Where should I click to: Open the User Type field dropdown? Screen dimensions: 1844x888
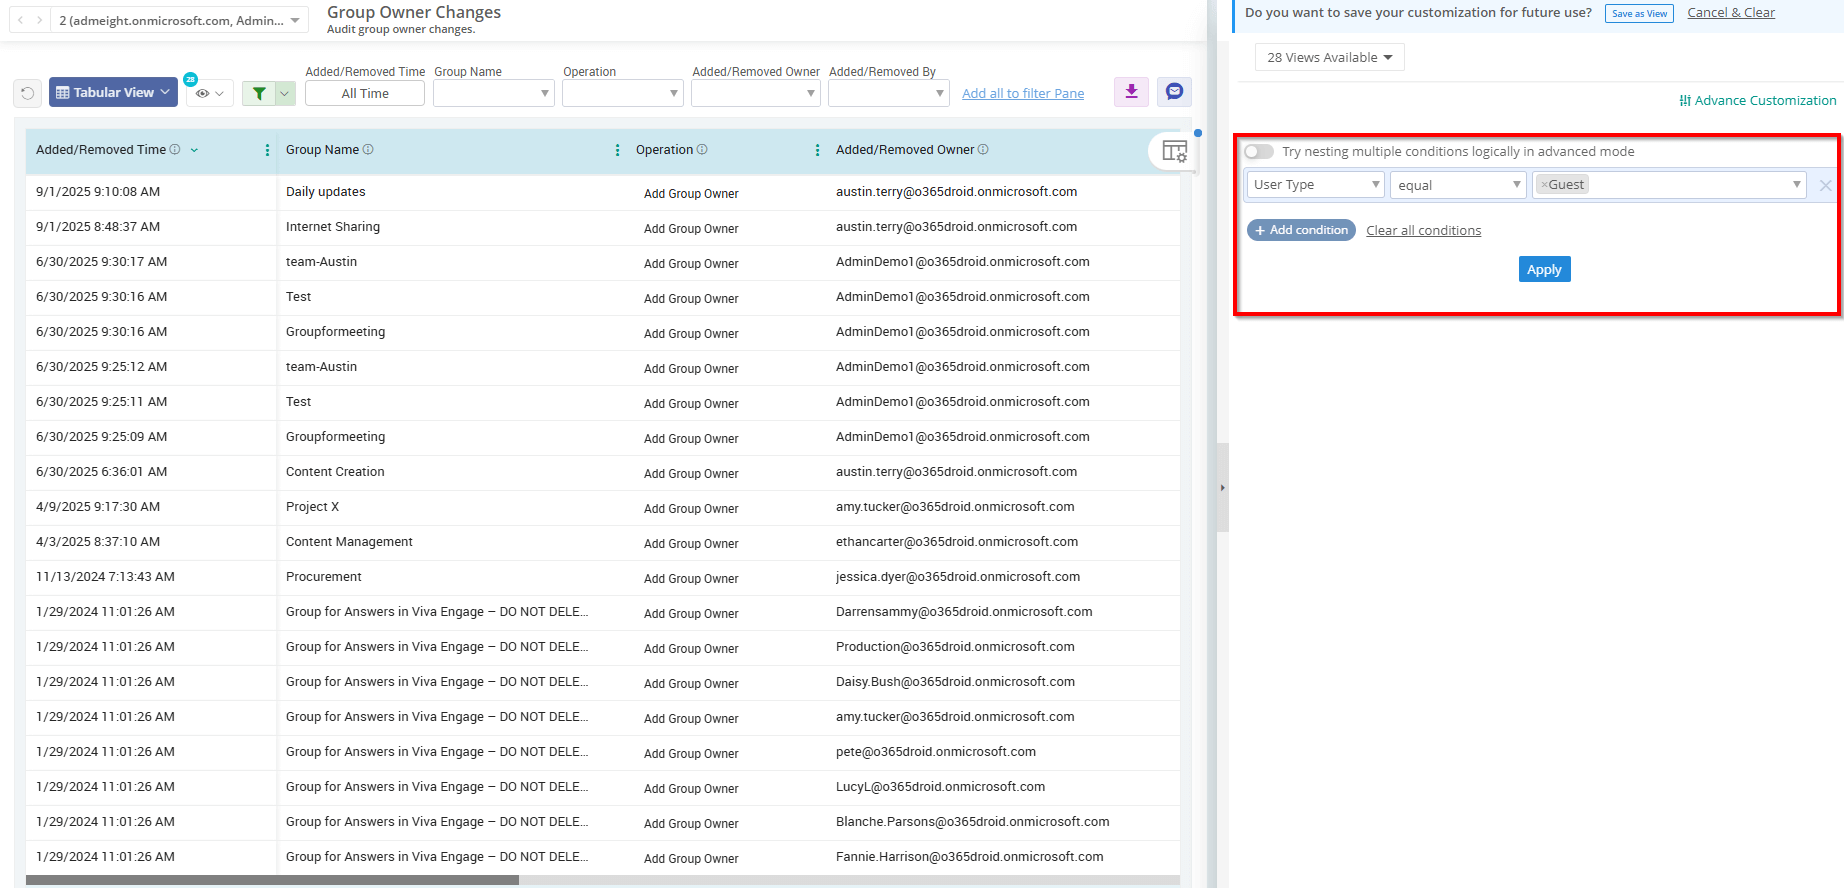click(1315, 185)
